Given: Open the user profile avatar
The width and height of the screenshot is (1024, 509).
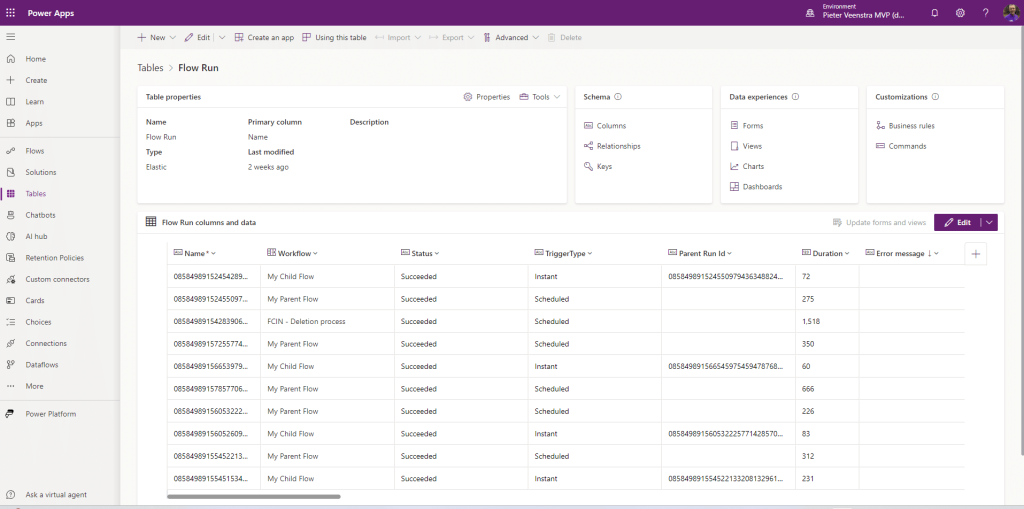Looking at the screenshot, I should pos(1012,12).
